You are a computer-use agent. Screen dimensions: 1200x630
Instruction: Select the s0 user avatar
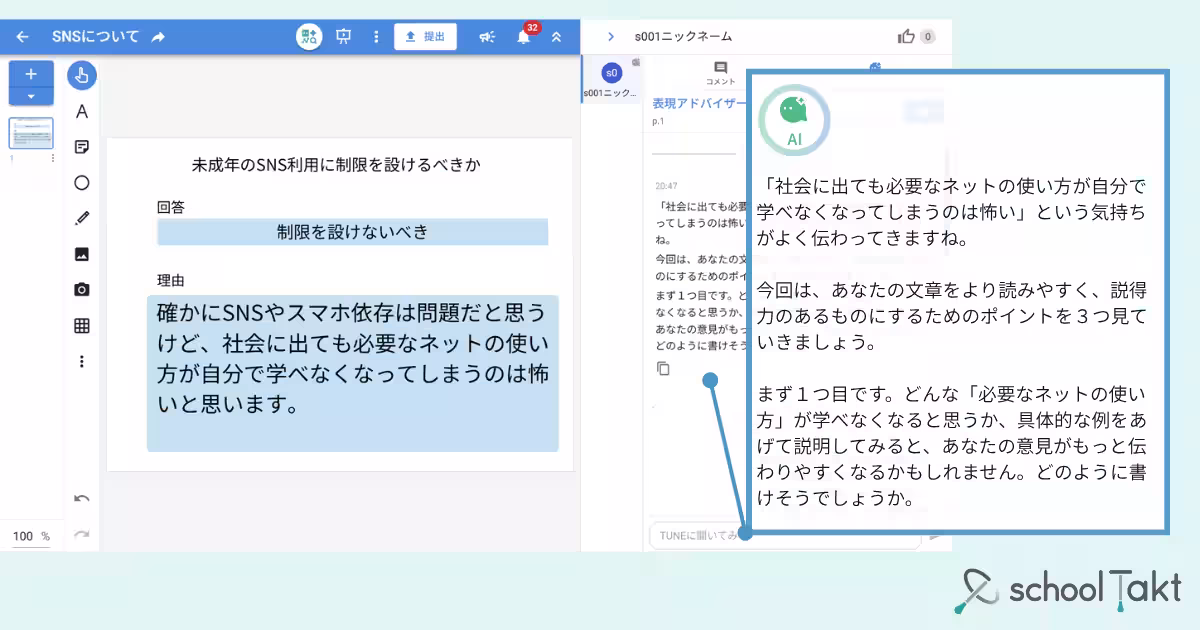[612, 73]
